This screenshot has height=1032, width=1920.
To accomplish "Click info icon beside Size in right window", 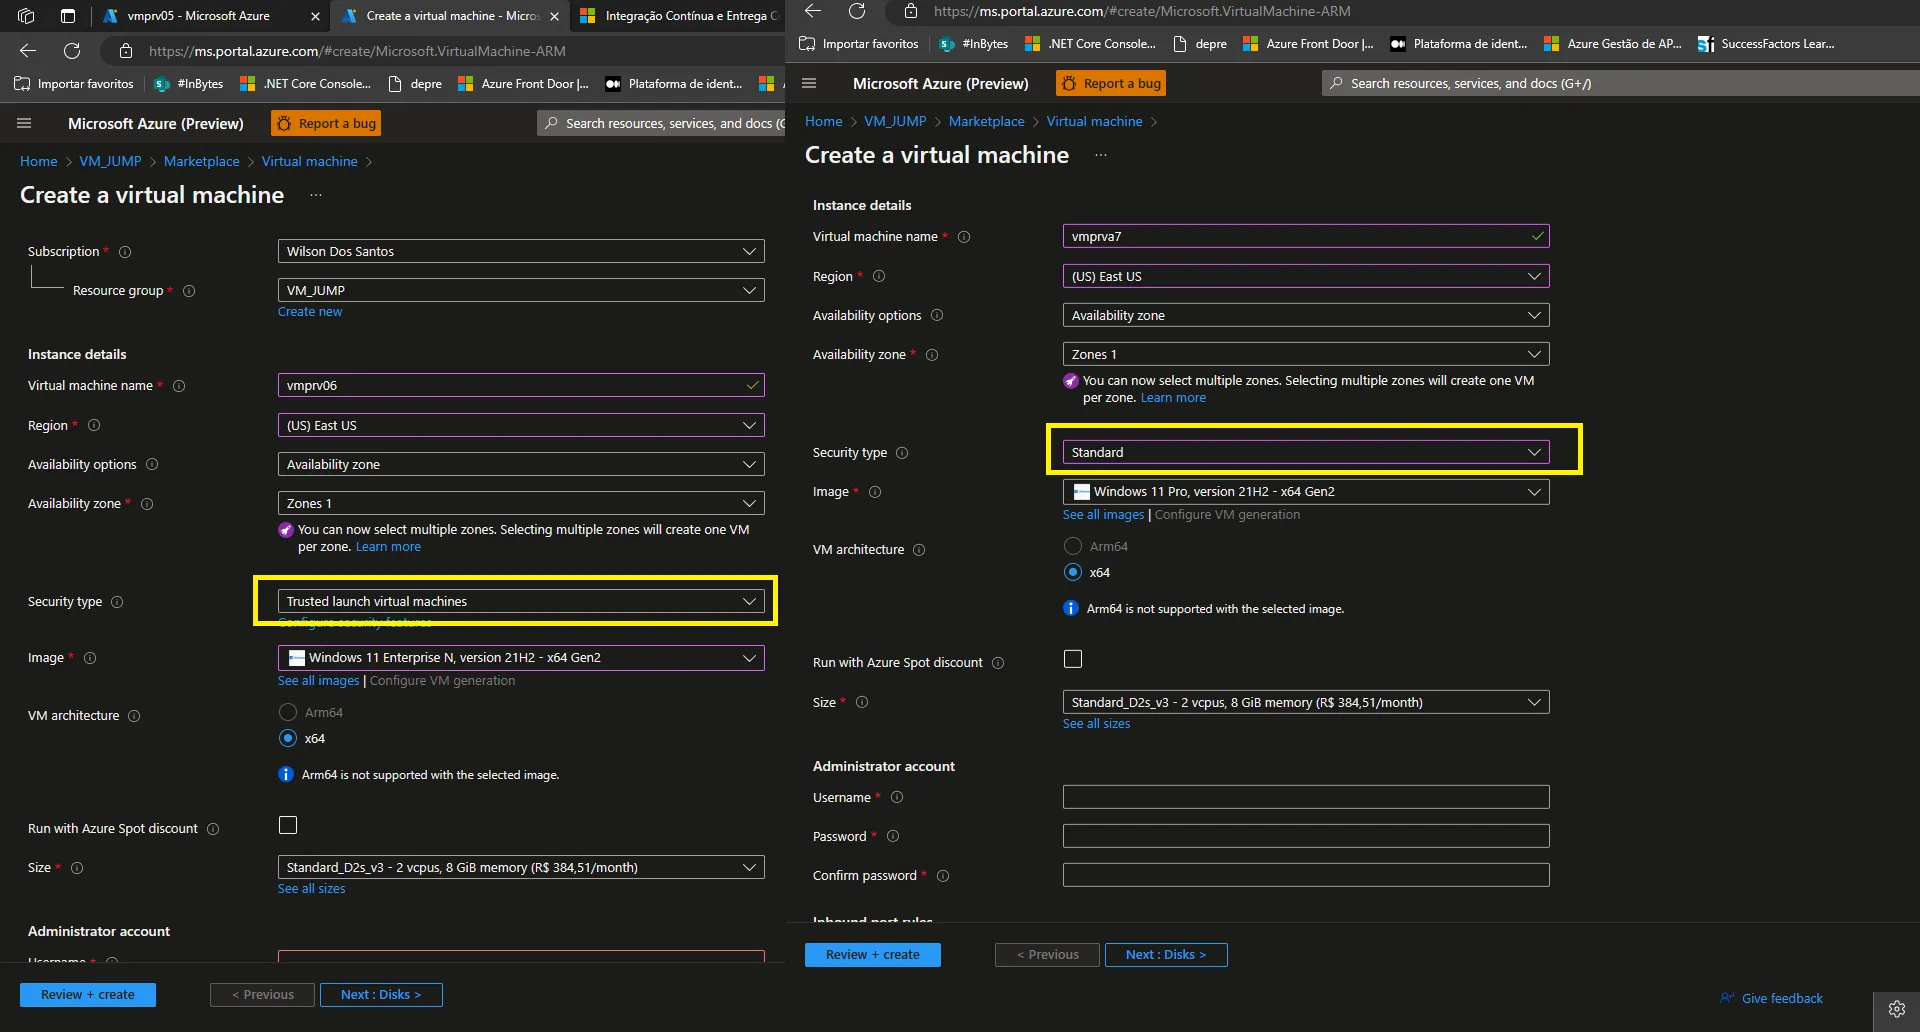I will pos(862,702).
